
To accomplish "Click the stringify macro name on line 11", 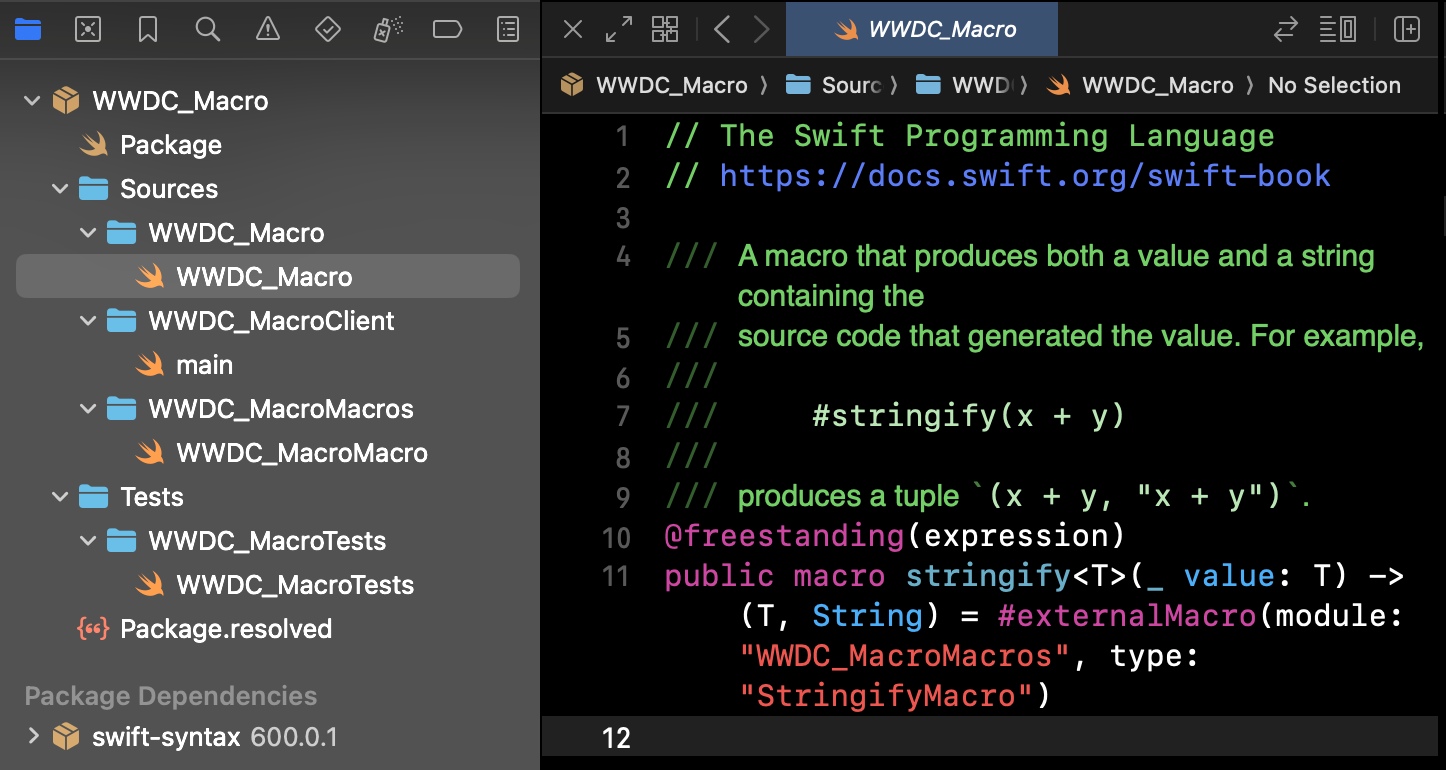I will pos(988,576).
